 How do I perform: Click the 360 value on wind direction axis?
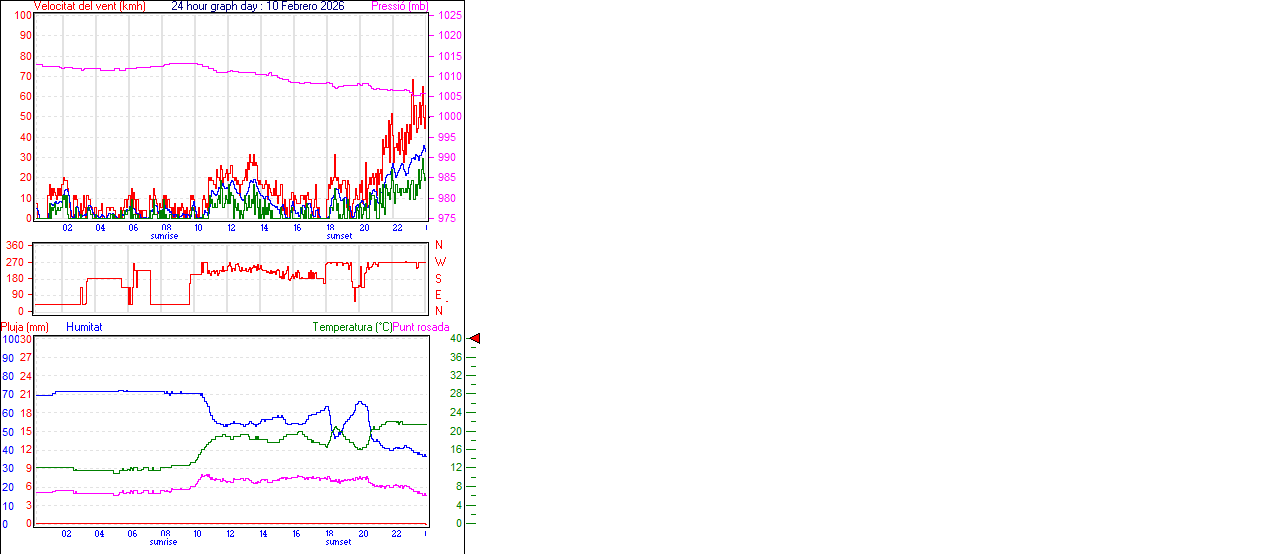(x=15, y=246)
